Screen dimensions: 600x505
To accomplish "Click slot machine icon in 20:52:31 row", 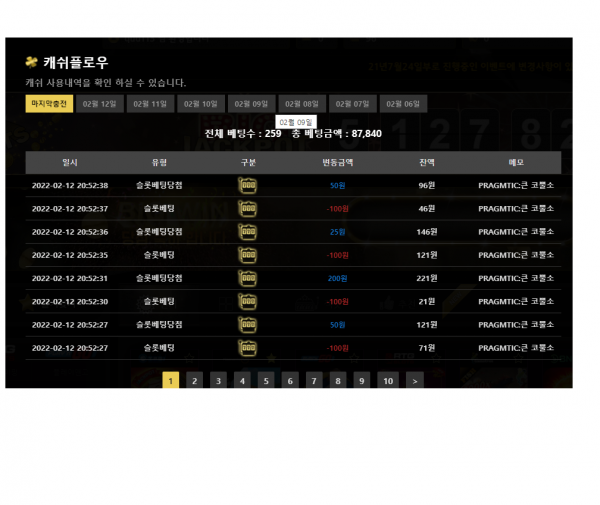I will 248,279.
